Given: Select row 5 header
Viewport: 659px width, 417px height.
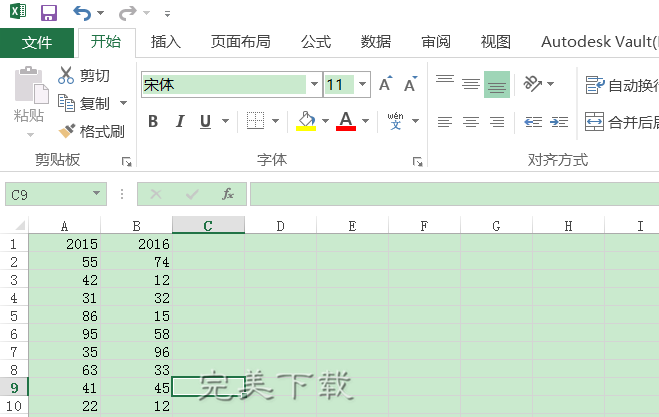Looking at the screenshot, I should [x=14, y=316].
